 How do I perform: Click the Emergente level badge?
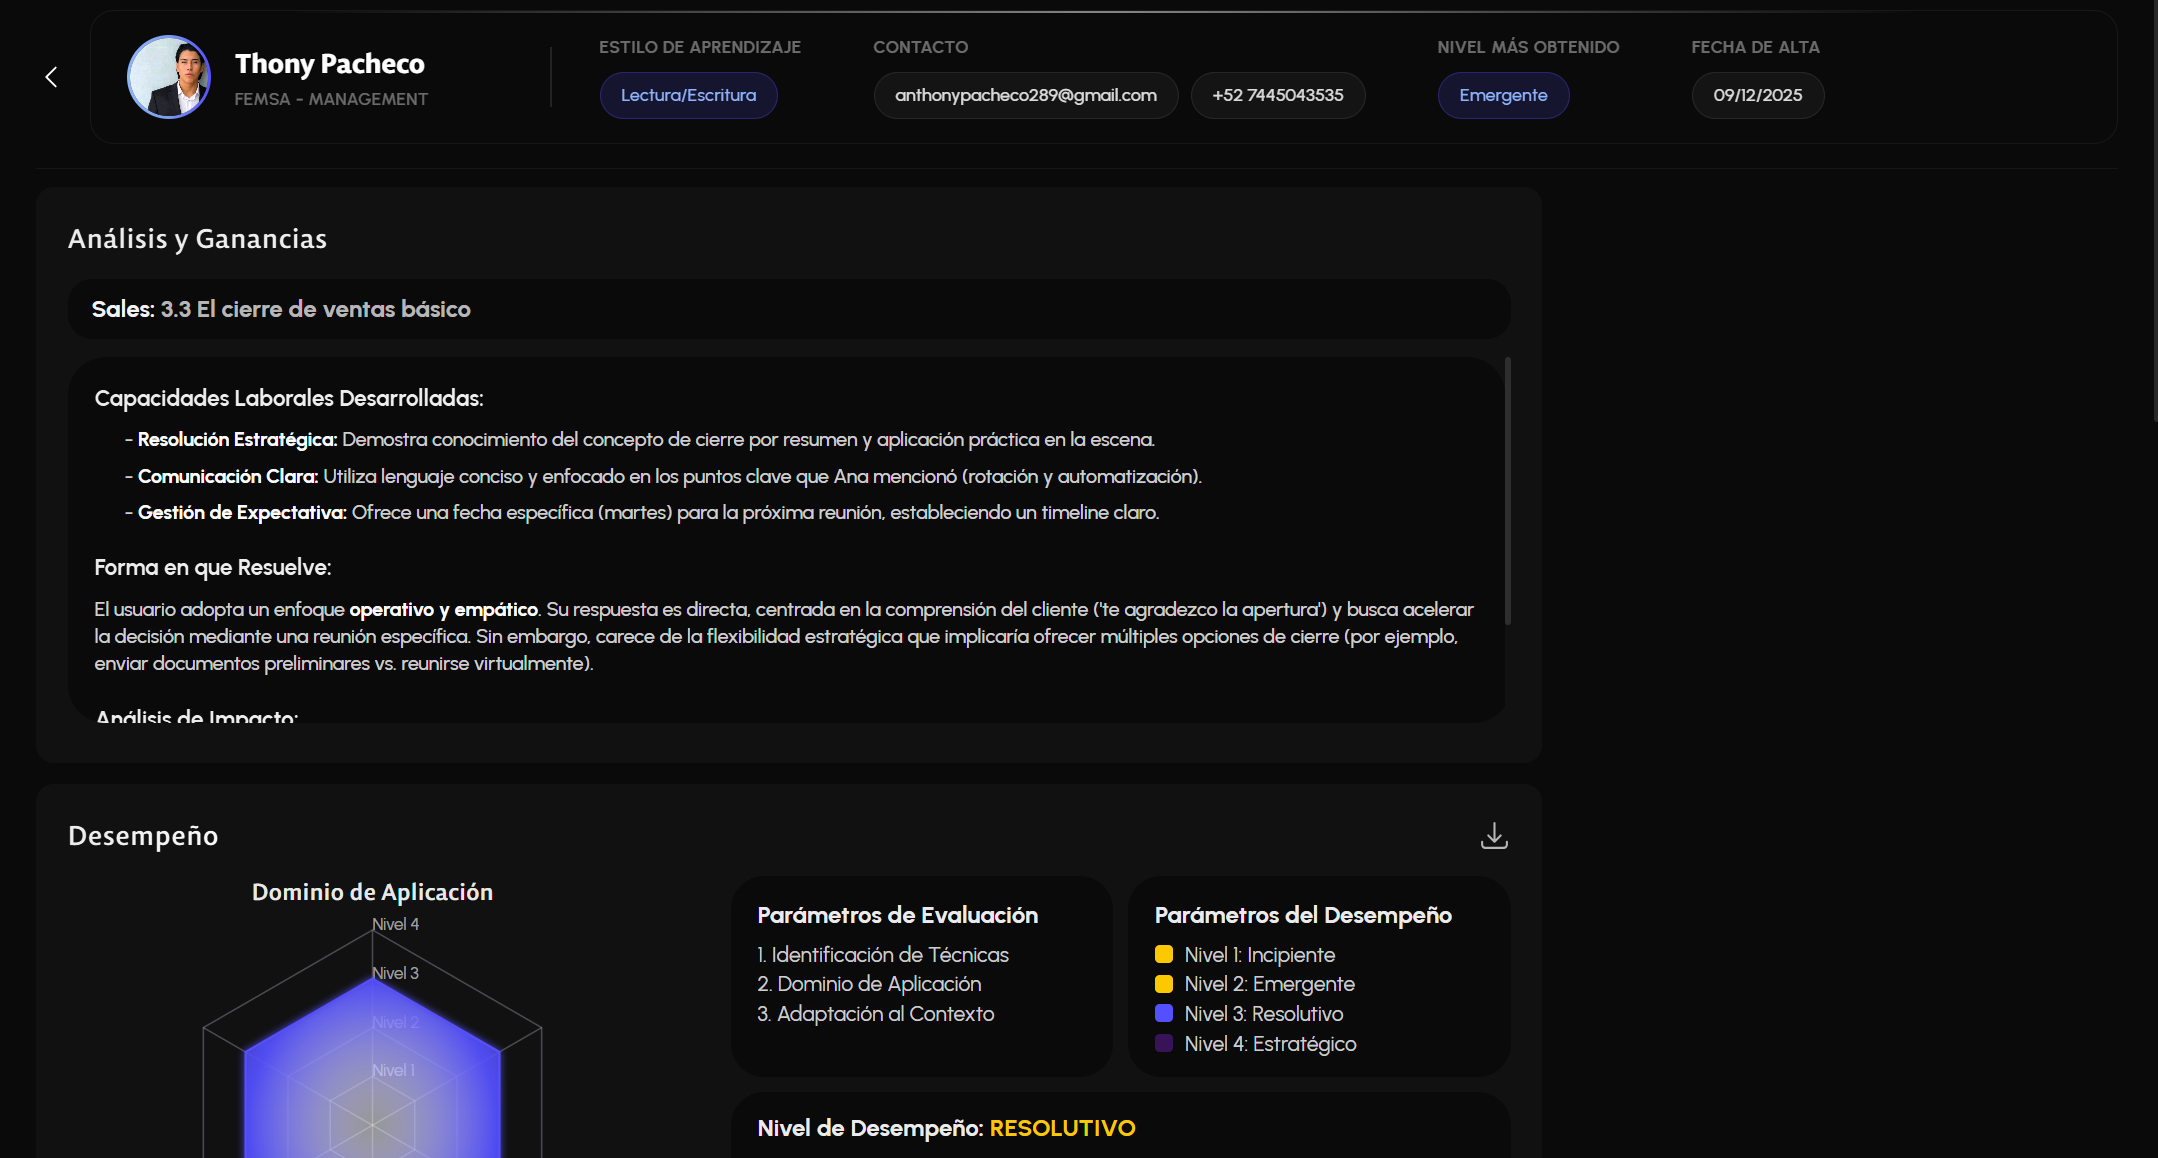1503,95
